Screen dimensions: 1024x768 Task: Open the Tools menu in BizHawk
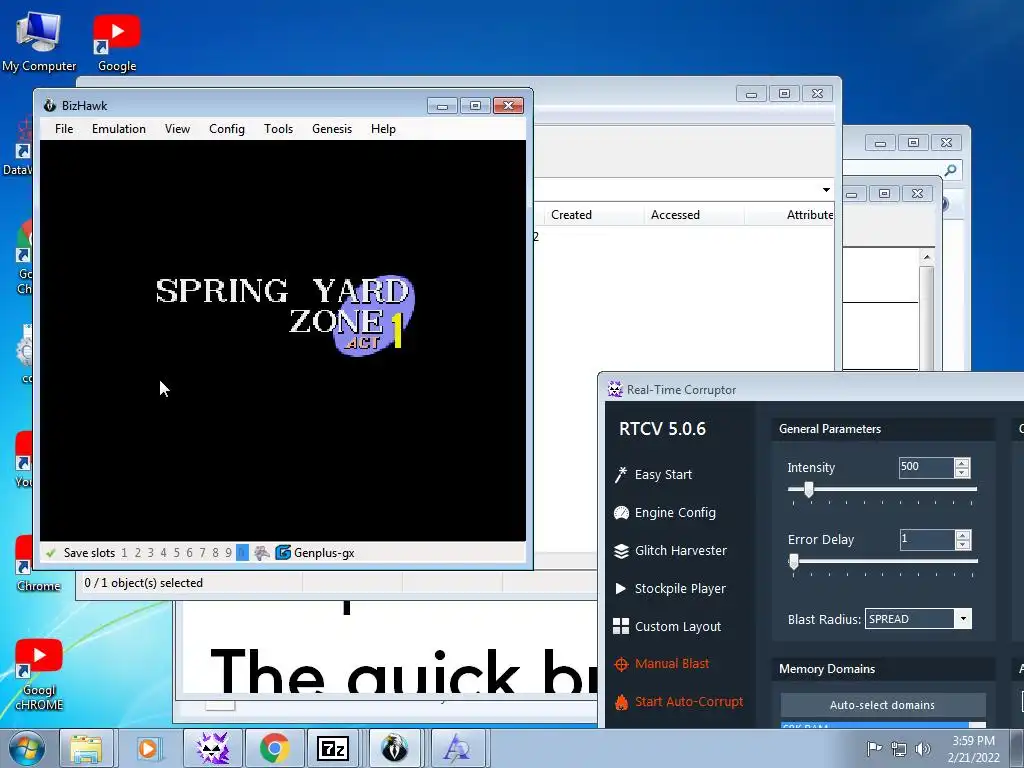(278, 129)
